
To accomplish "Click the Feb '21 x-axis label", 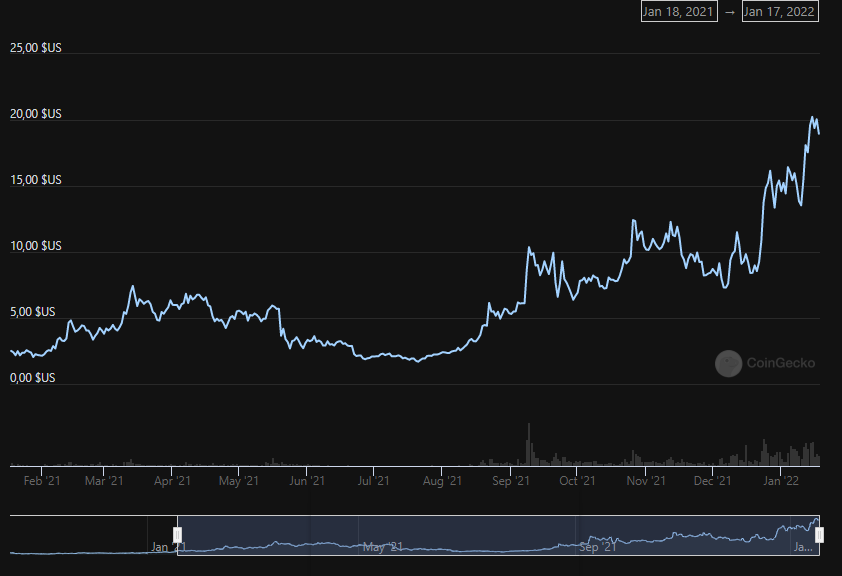I will point(42,481).
